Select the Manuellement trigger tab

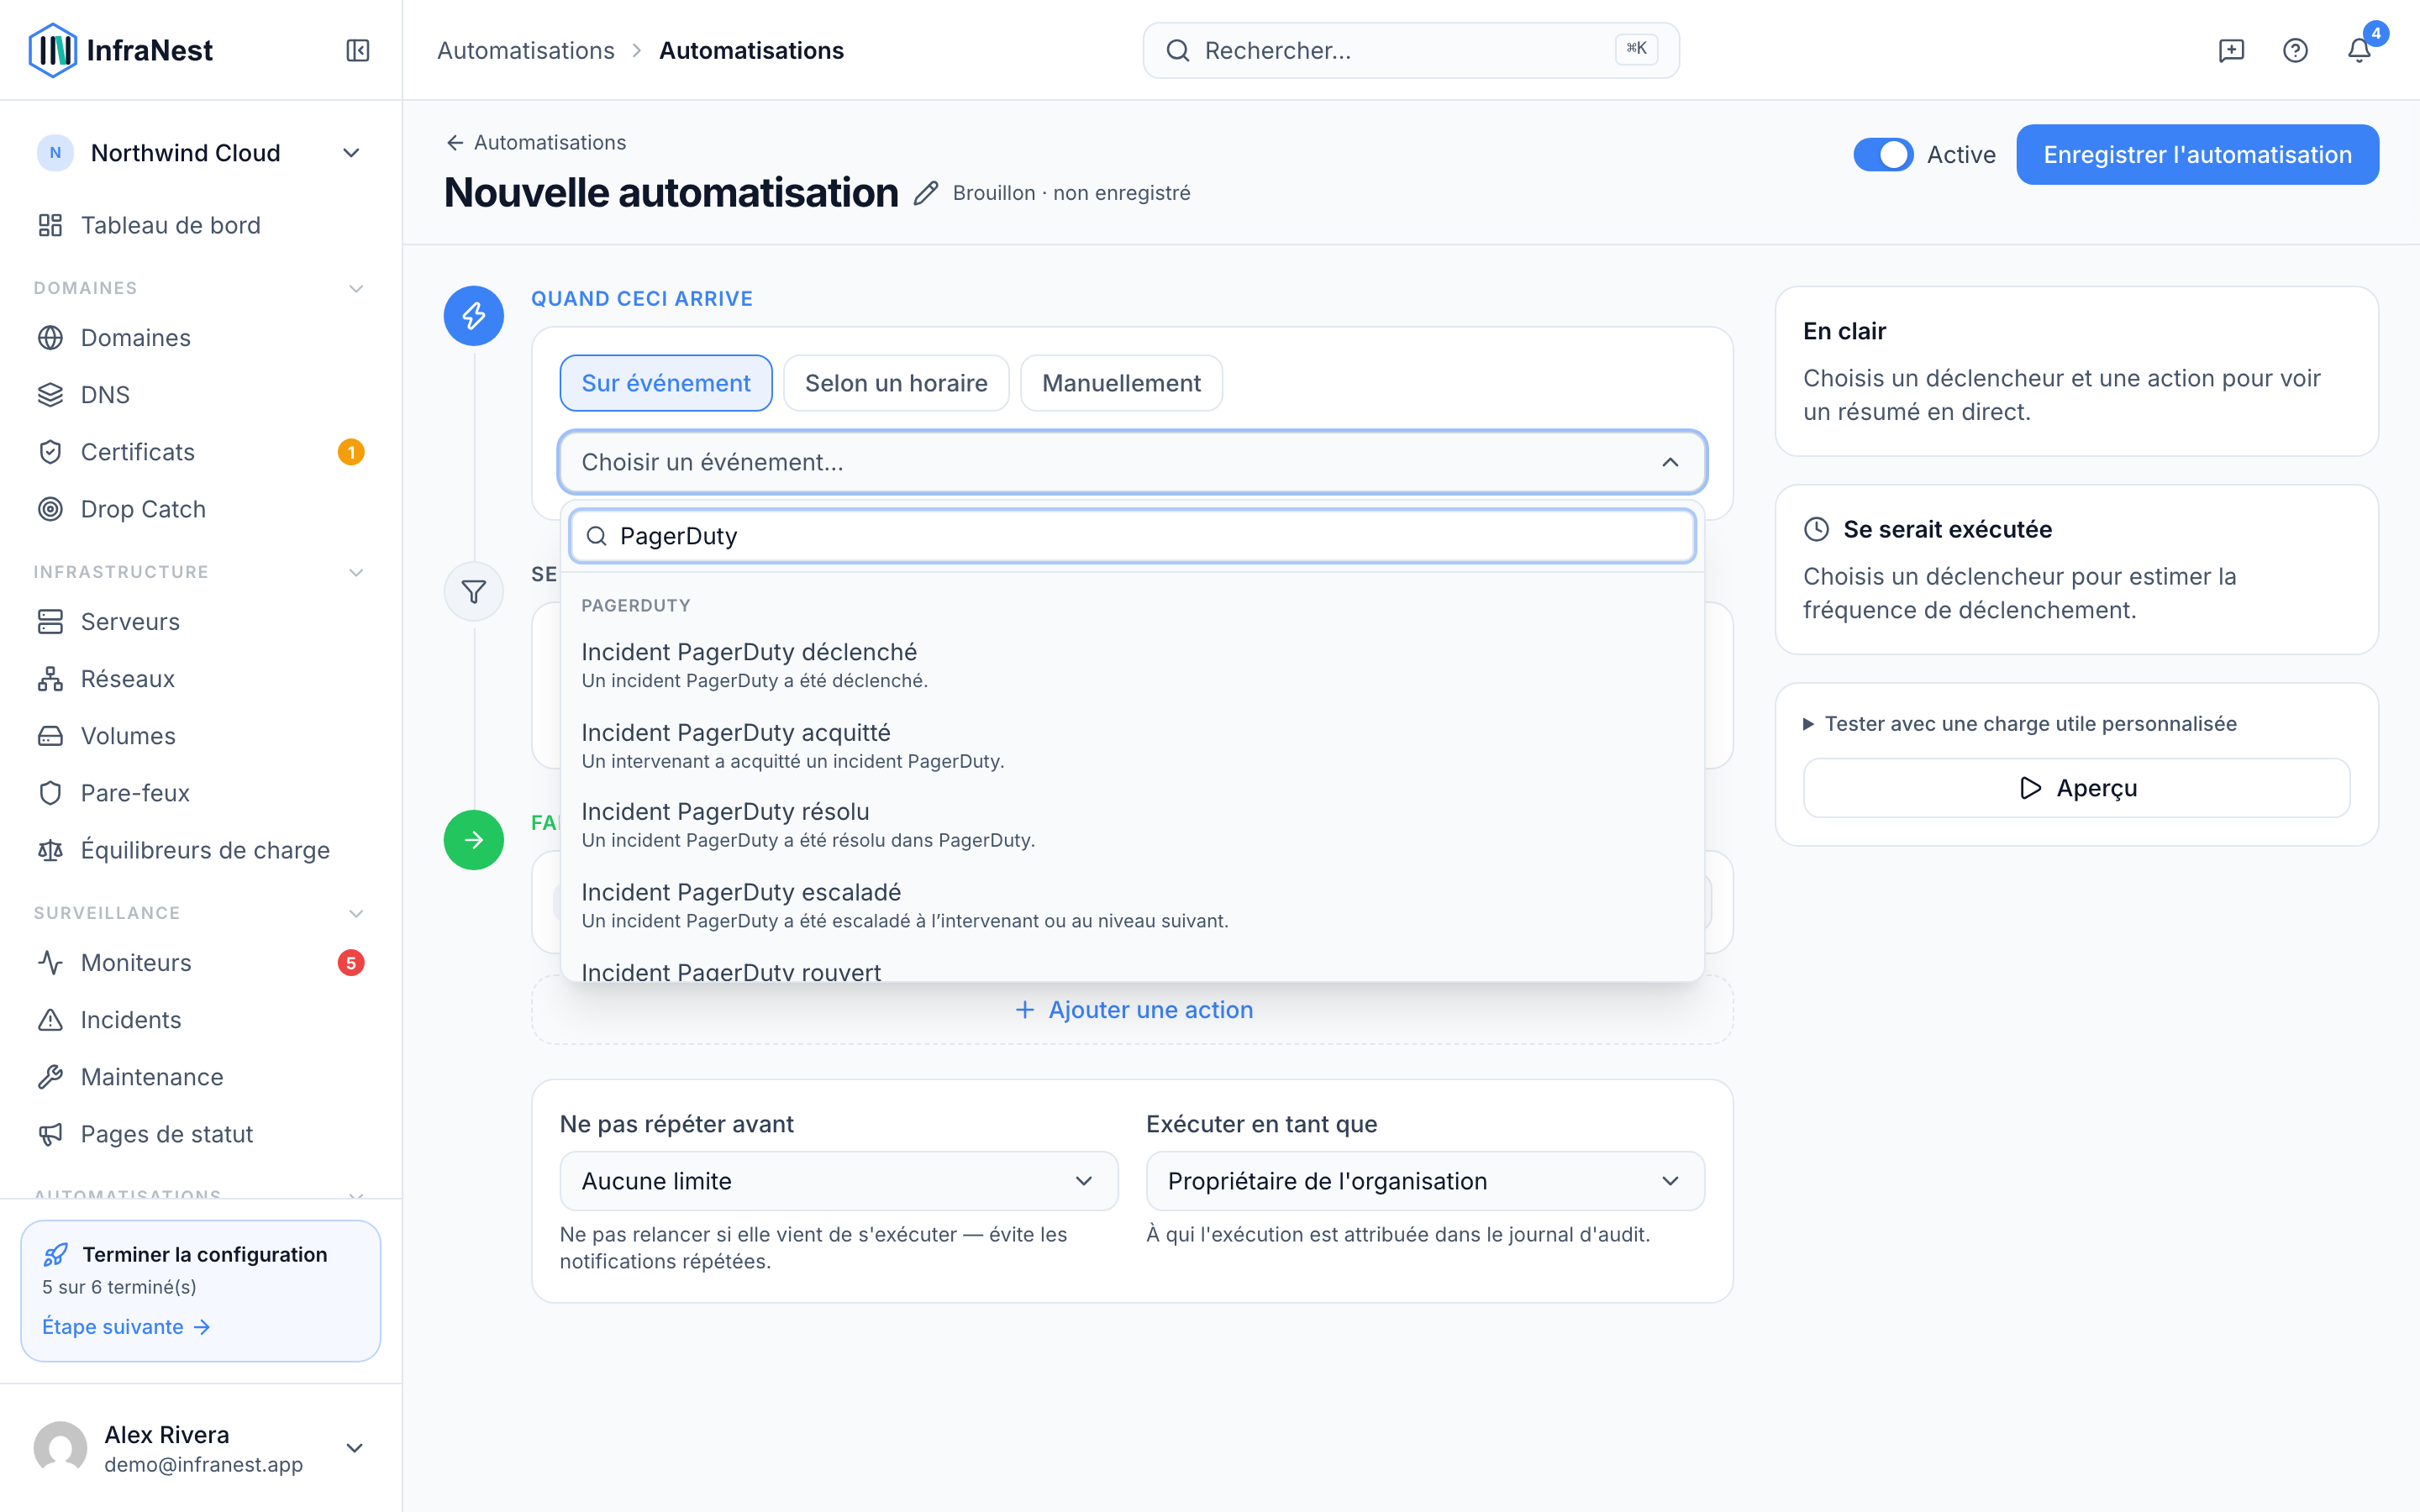(1121, 383)
